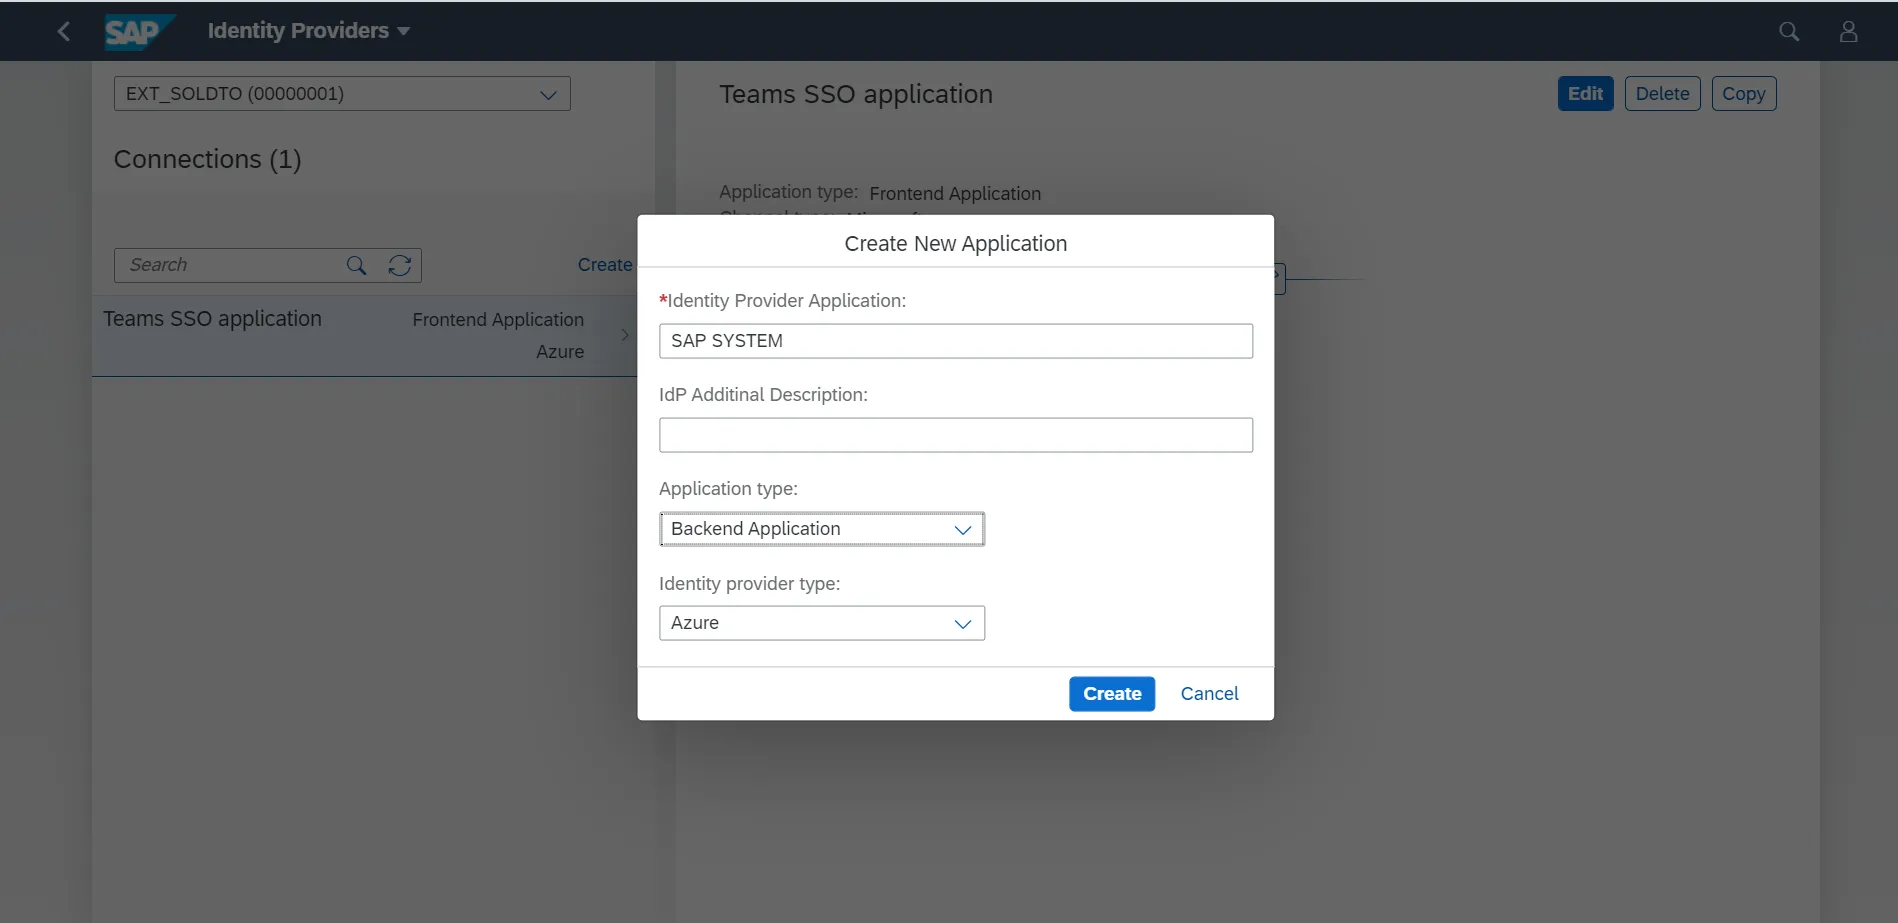The width and height of the screenshot is (1898, 923).
Task: Click the Create link above connections list
Action: [604, 265]
